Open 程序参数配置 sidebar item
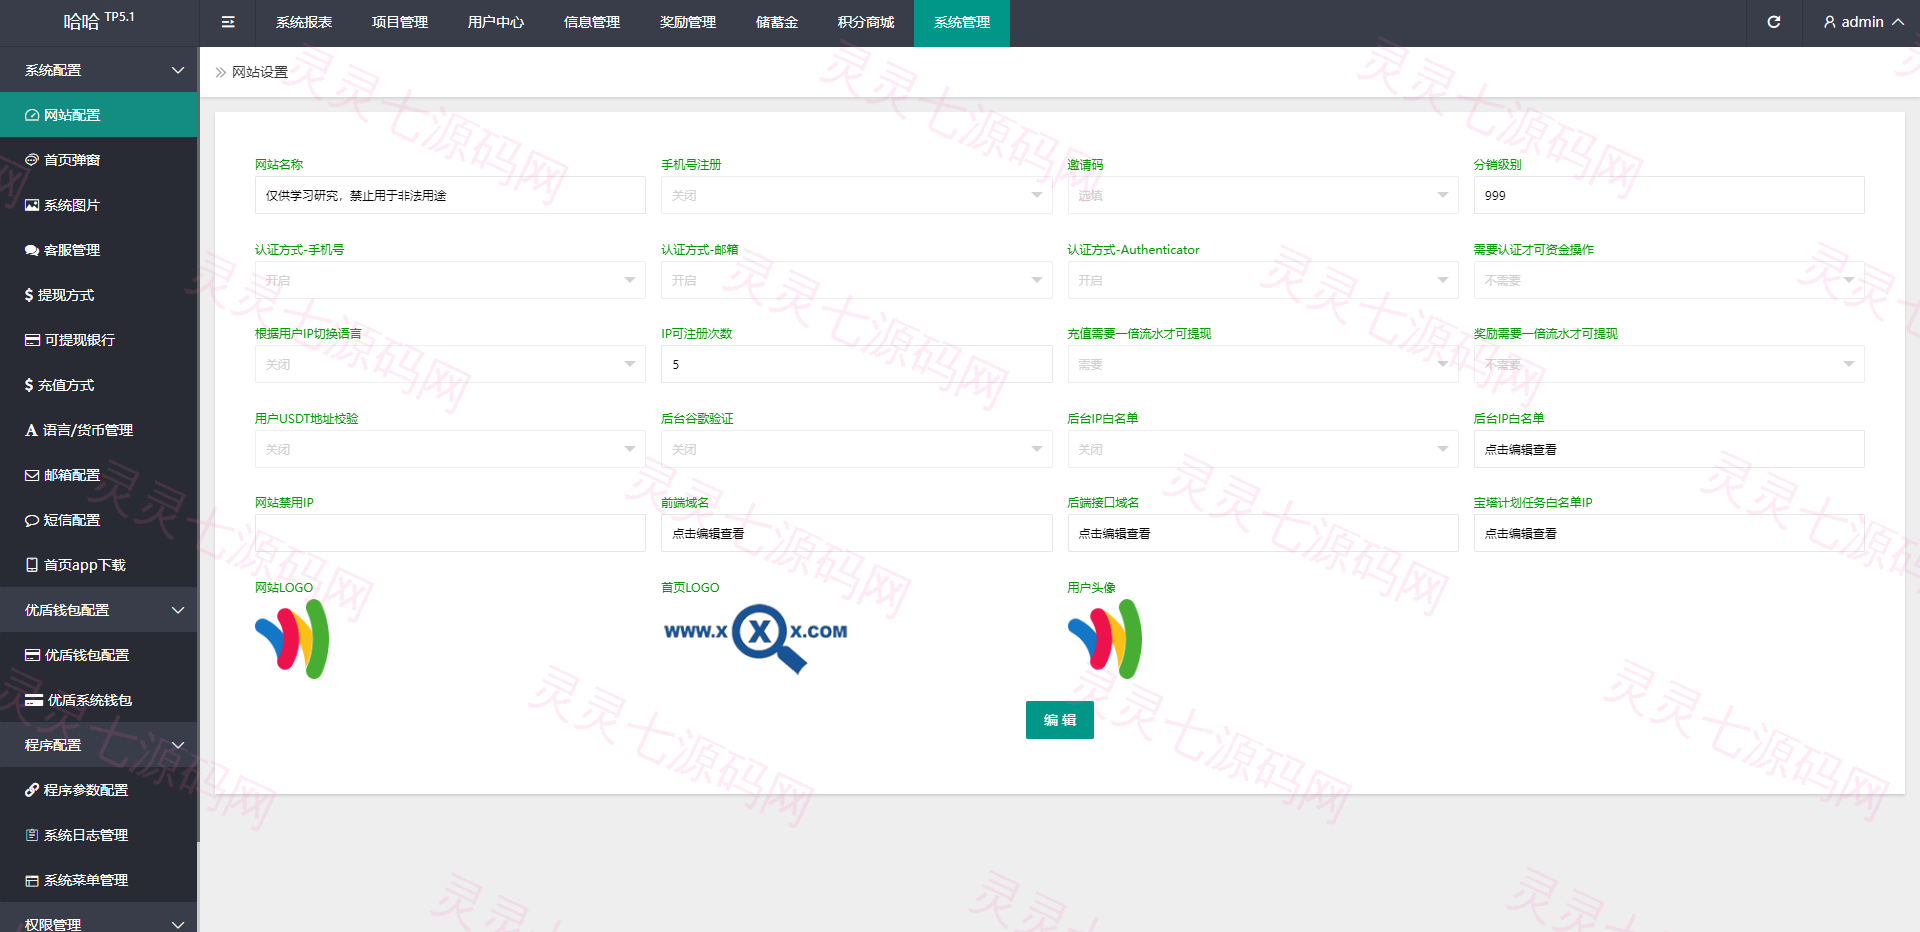1920x932 pixels. click(99, 790)
